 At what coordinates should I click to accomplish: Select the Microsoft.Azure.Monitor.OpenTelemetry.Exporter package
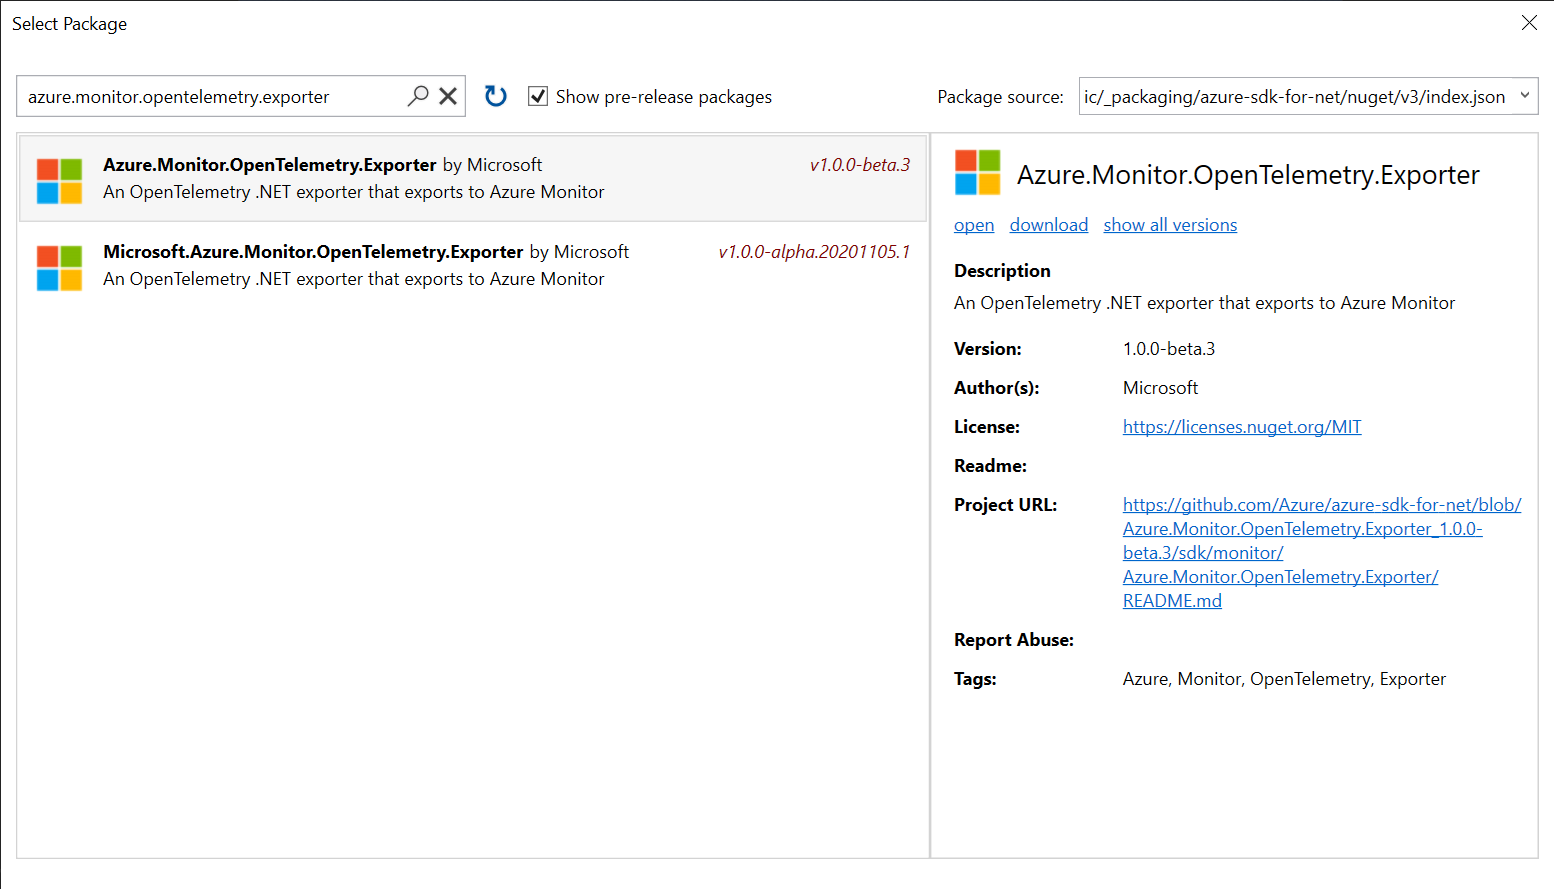tap(470, 265)
